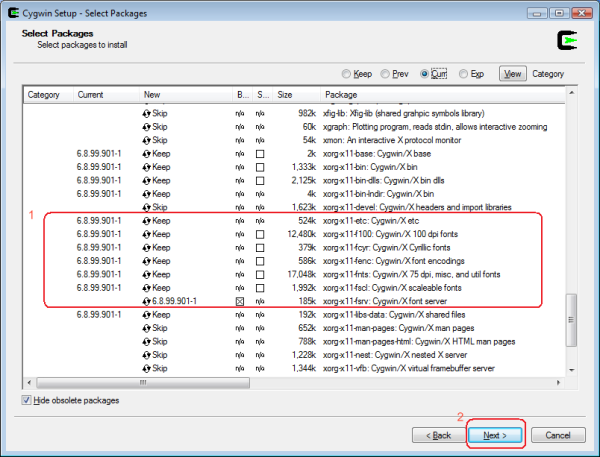Click Keep text in xorg-x11-etc row
The width and height of the screenshot is (600, 457).
click(161, 221)
